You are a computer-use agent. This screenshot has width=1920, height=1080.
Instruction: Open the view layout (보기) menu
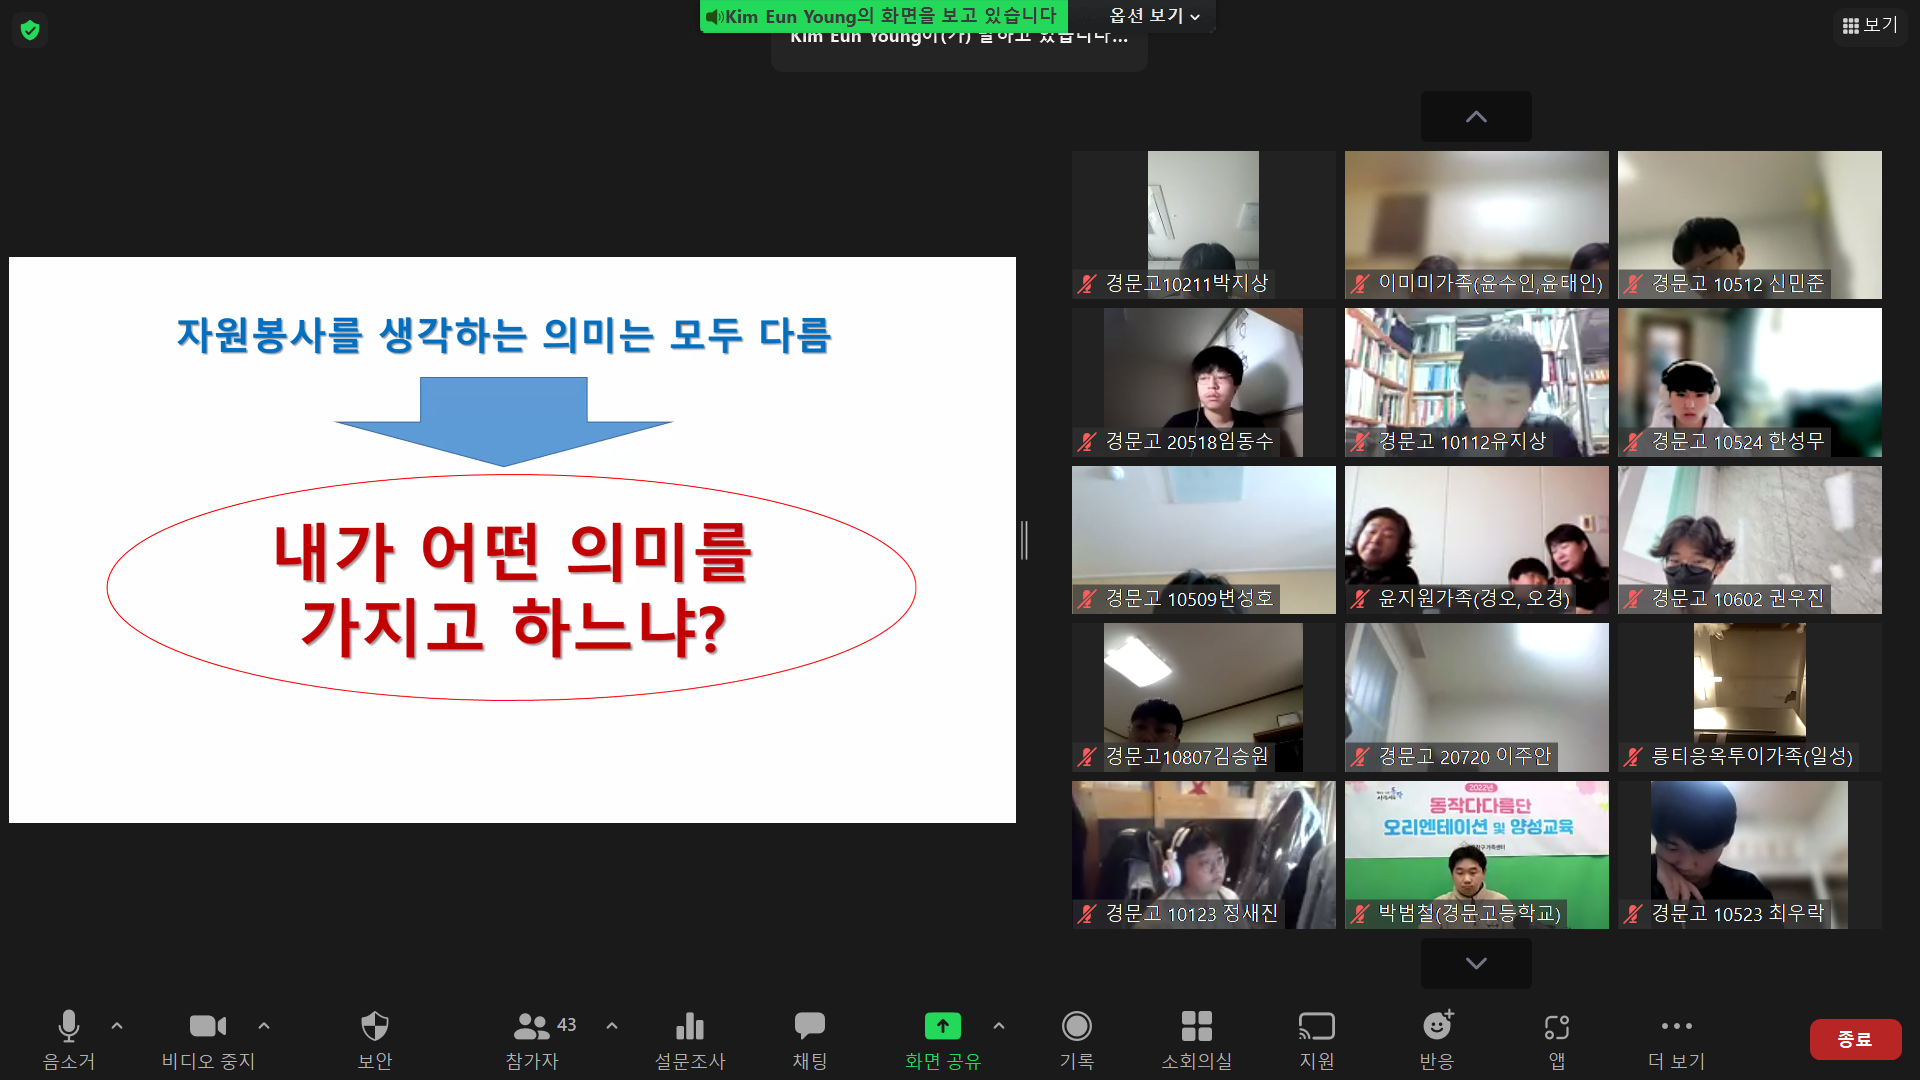[x=1869, y=25]
